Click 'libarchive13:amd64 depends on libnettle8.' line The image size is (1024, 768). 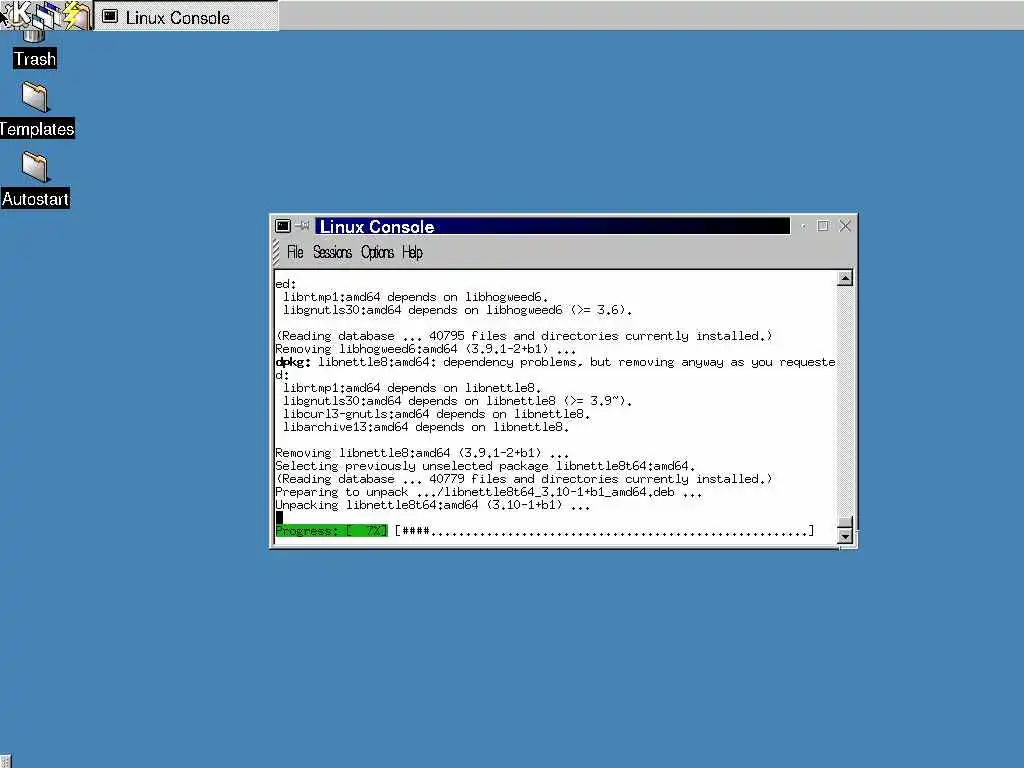(x=426, y=427)
